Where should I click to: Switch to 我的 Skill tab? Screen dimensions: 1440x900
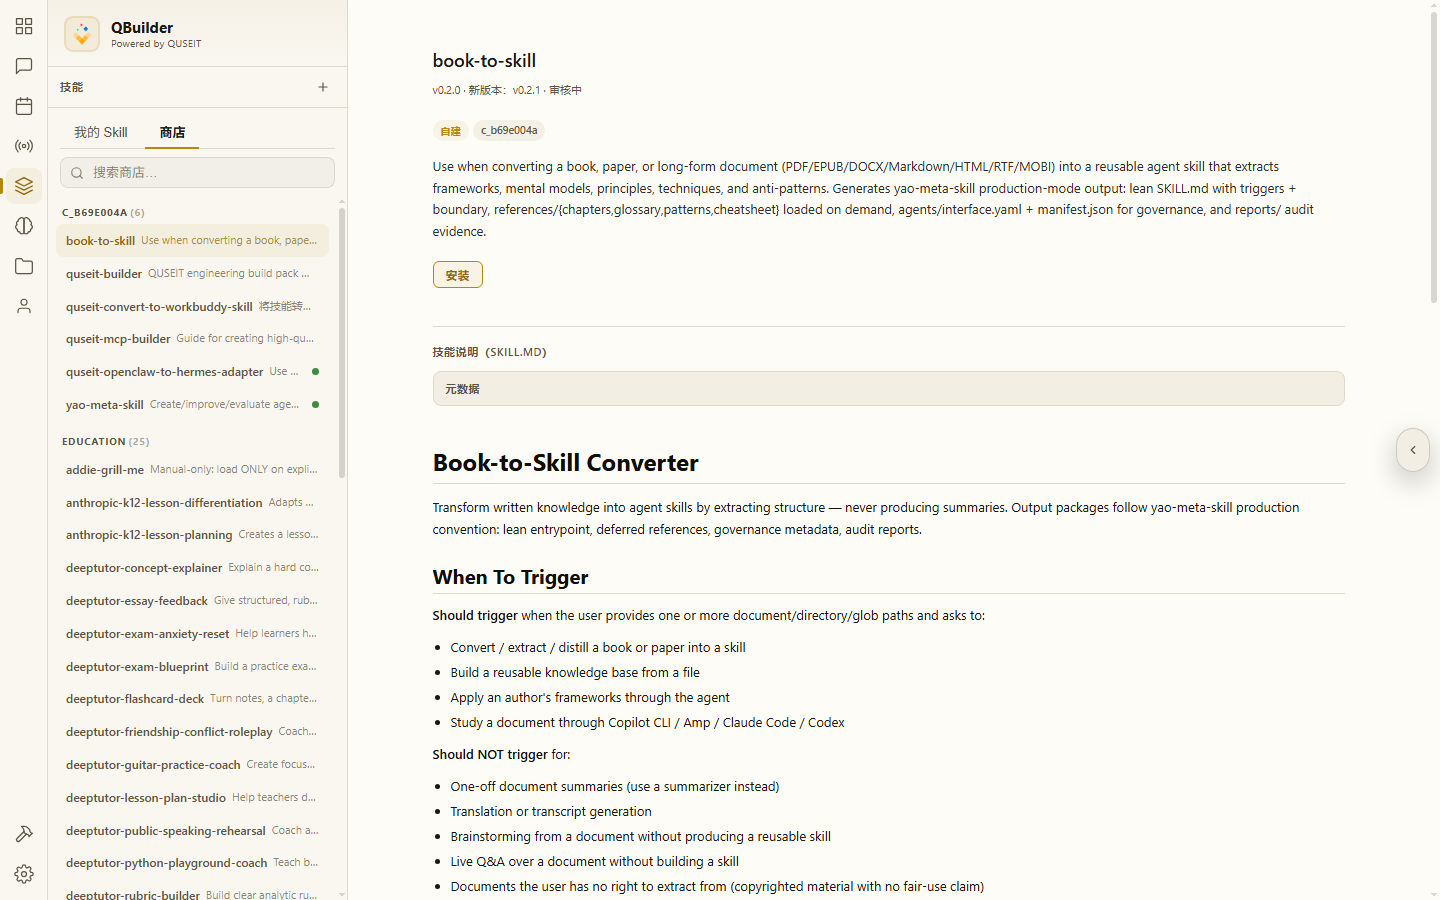(x=101, y=132)
